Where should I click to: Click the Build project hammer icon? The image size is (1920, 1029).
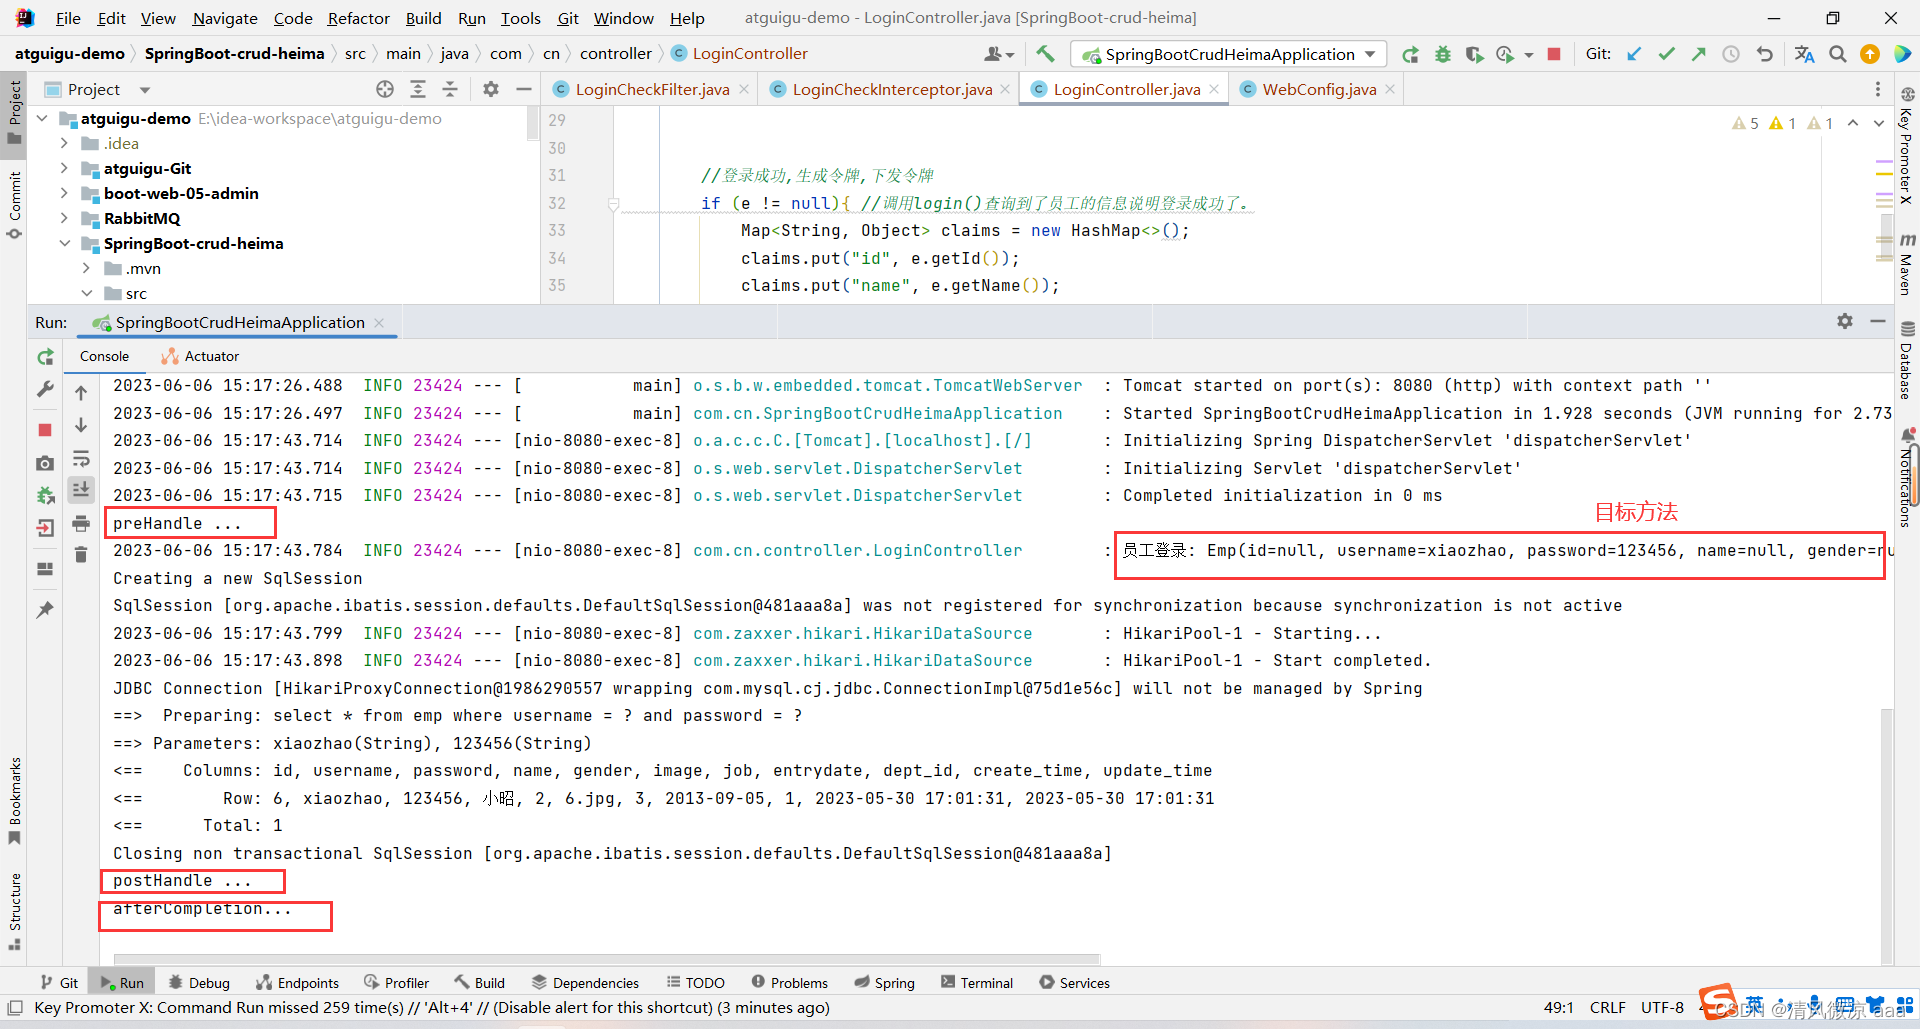pos(1045,54)
